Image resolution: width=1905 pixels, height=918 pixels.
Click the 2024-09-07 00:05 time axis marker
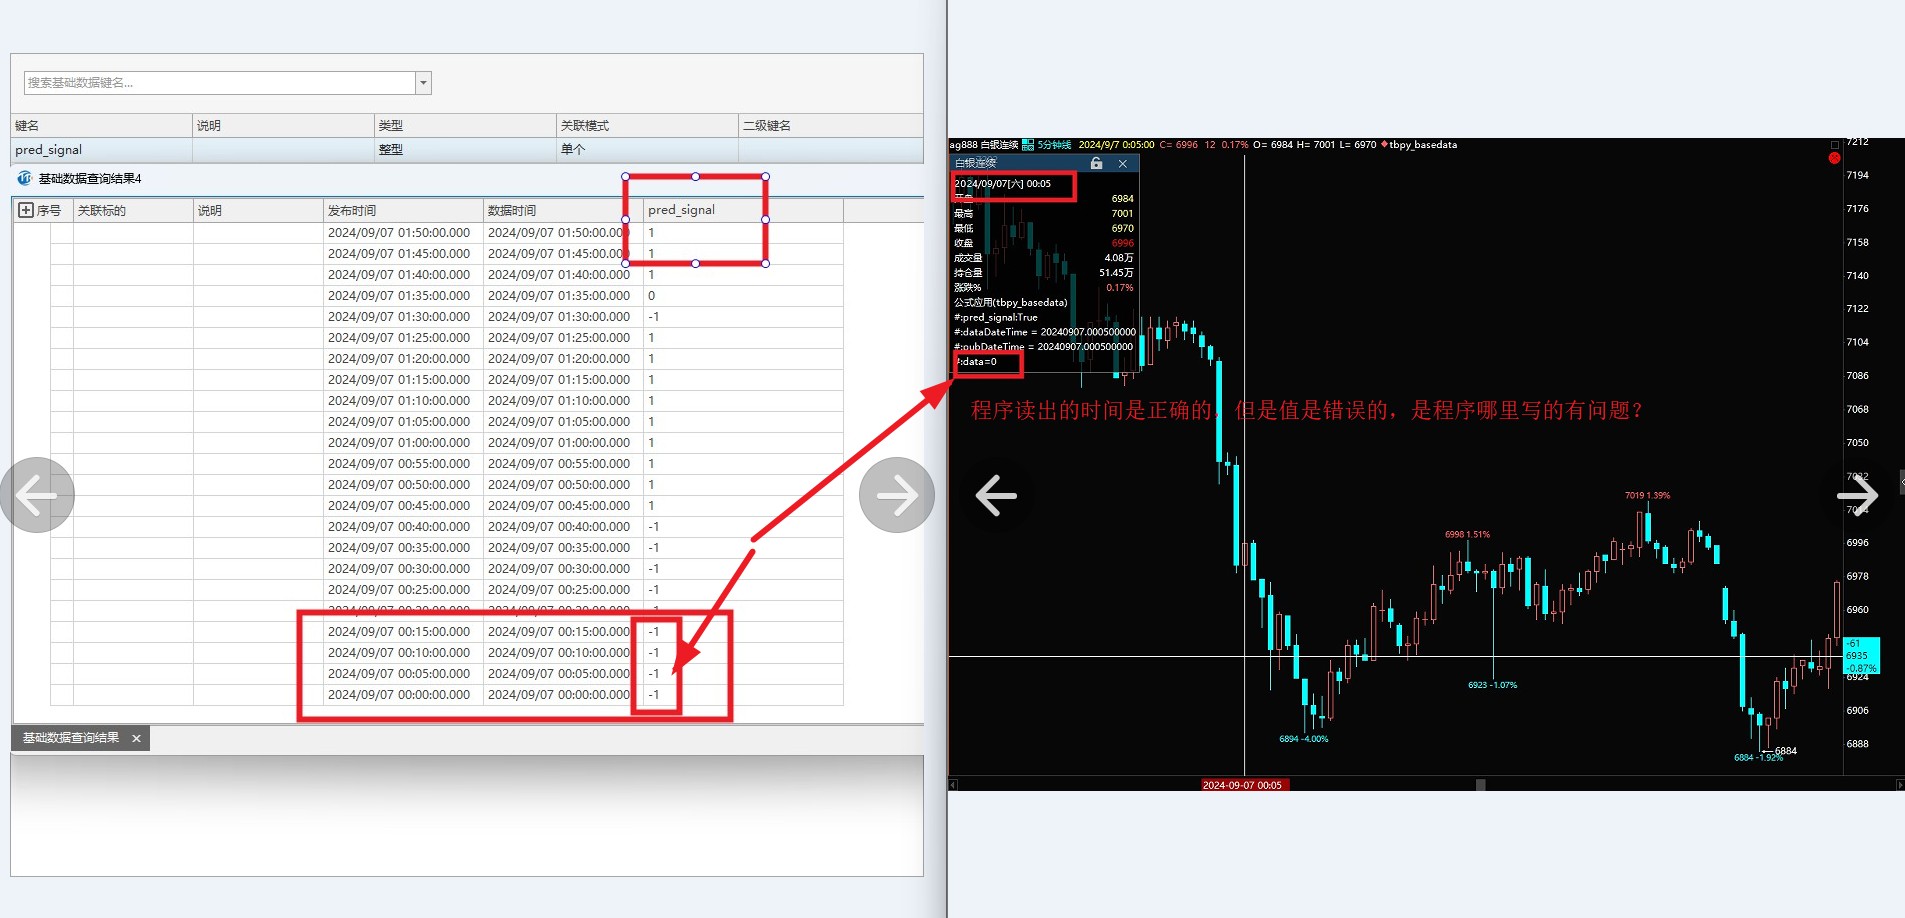tap(1243, 785)
